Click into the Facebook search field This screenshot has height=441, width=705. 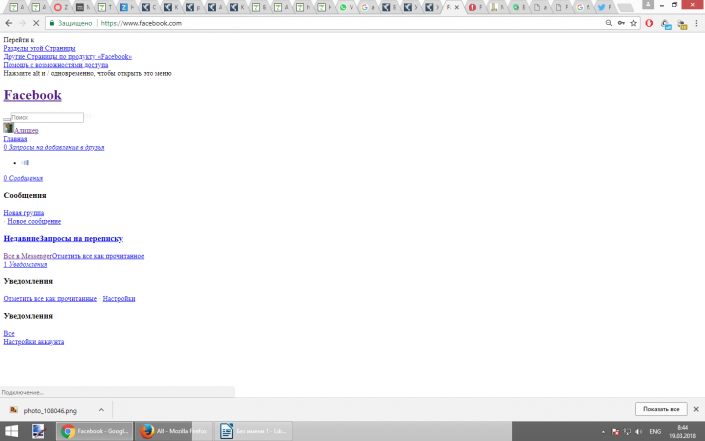46,118
